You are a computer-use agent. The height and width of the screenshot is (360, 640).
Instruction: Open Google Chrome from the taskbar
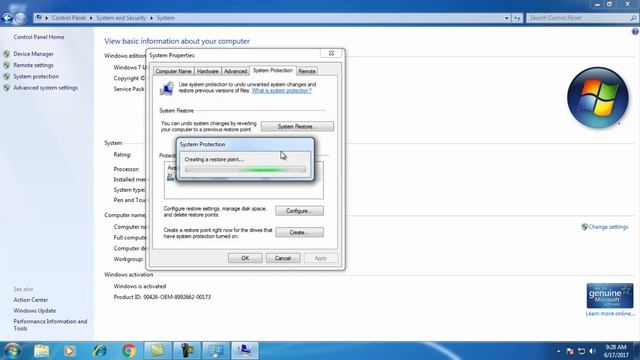click(129, 351)
